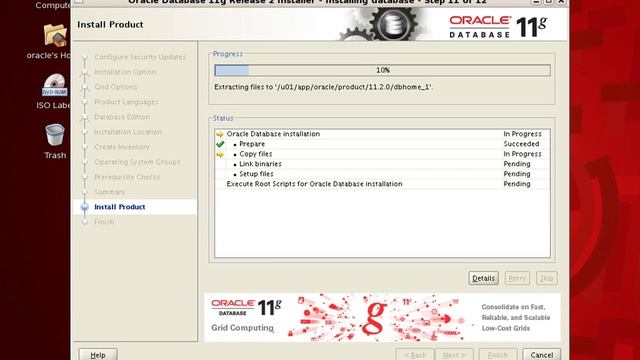Select Summary step in sidebar
The height and width of the screenshot is (360, 640).
[109, 192]
